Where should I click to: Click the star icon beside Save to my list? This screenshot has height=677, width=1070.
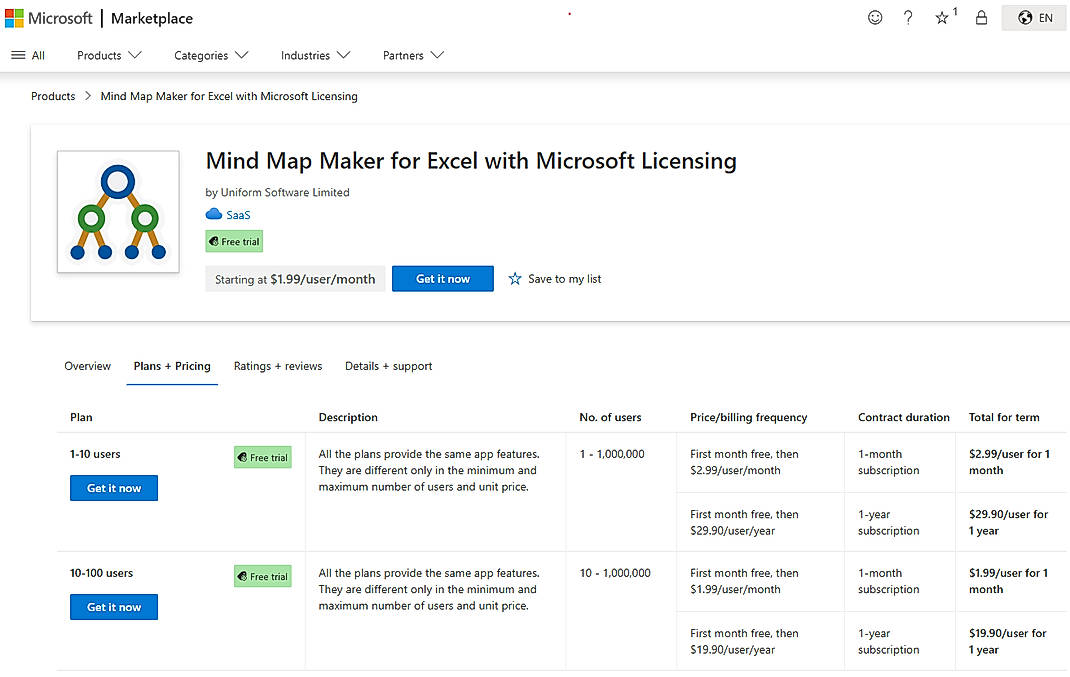pyautogui.click(x=515, y=278)
